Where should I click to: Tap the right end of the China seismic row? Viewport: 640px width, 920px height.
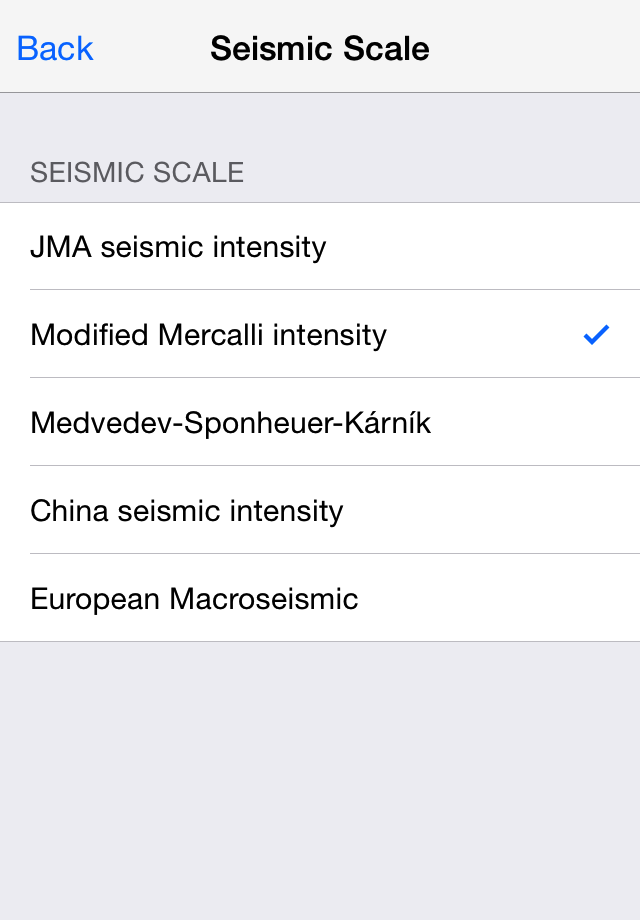[x=590, y=511]
